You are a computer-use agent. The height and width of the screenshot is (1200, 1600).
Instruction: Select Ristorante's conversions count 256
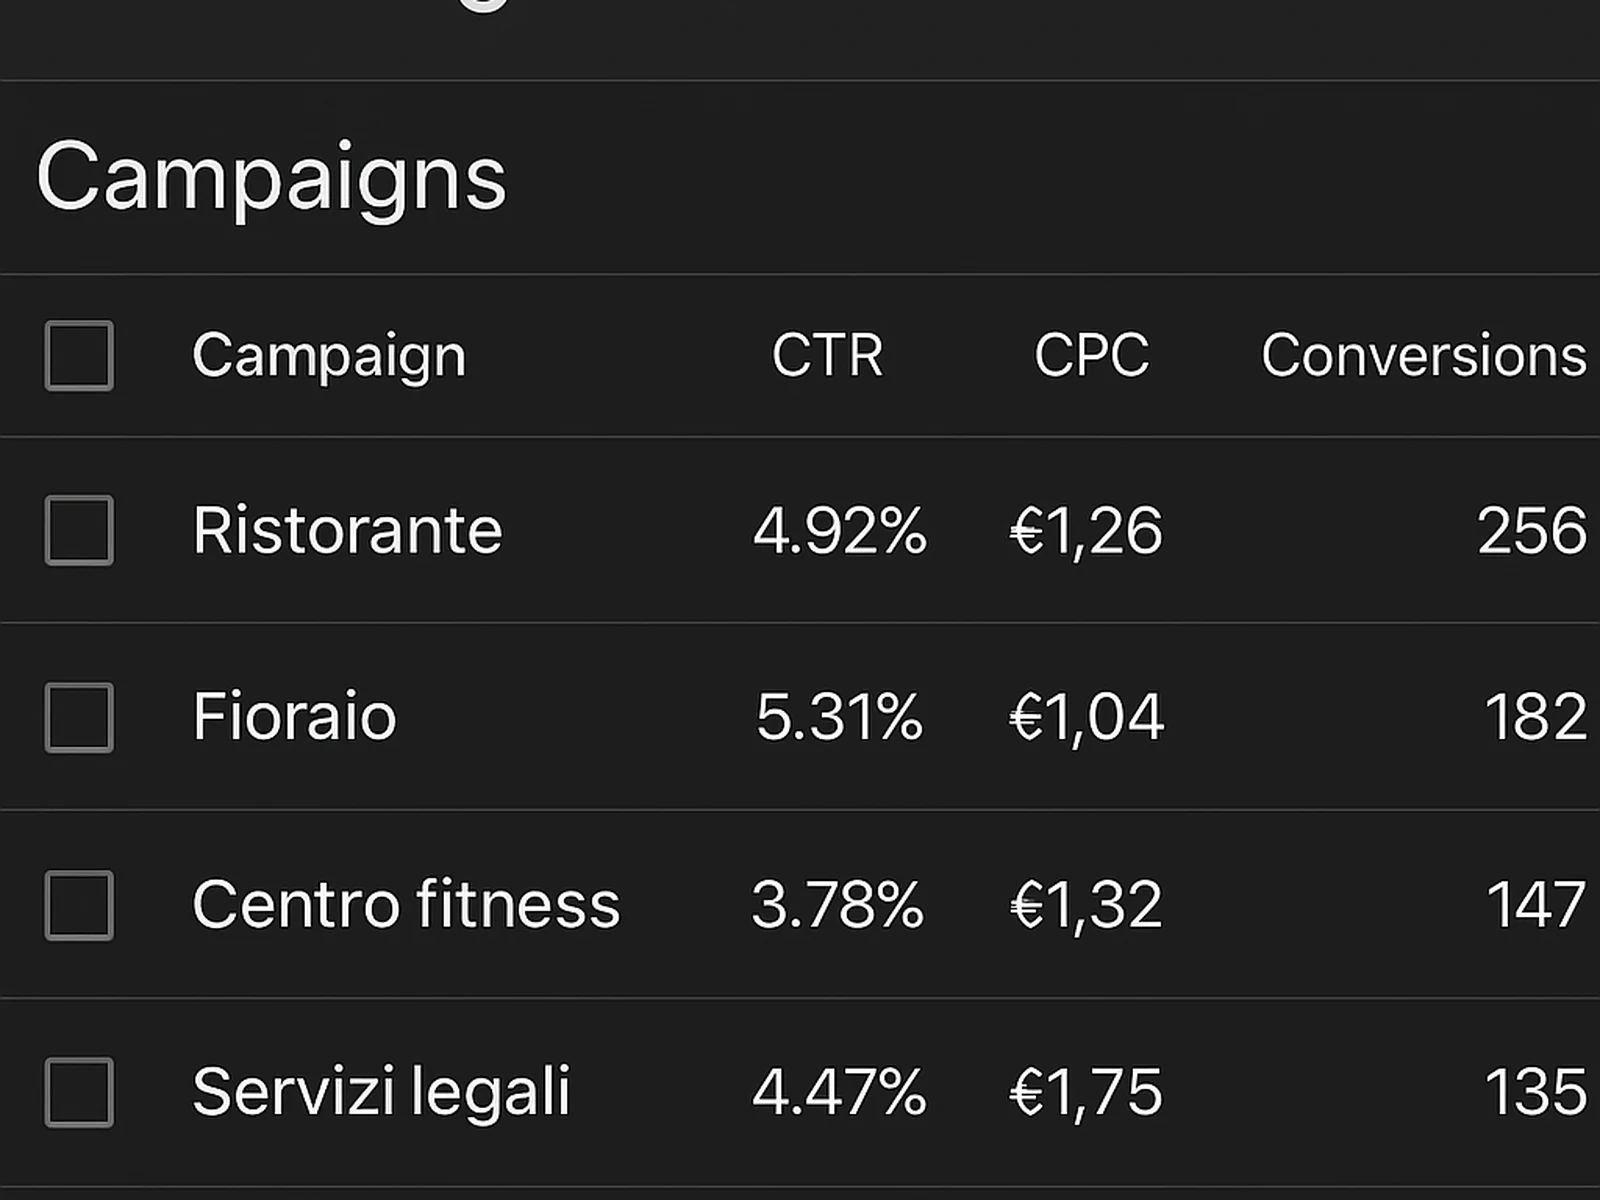pyautogui.click(x=1531, y=531)
